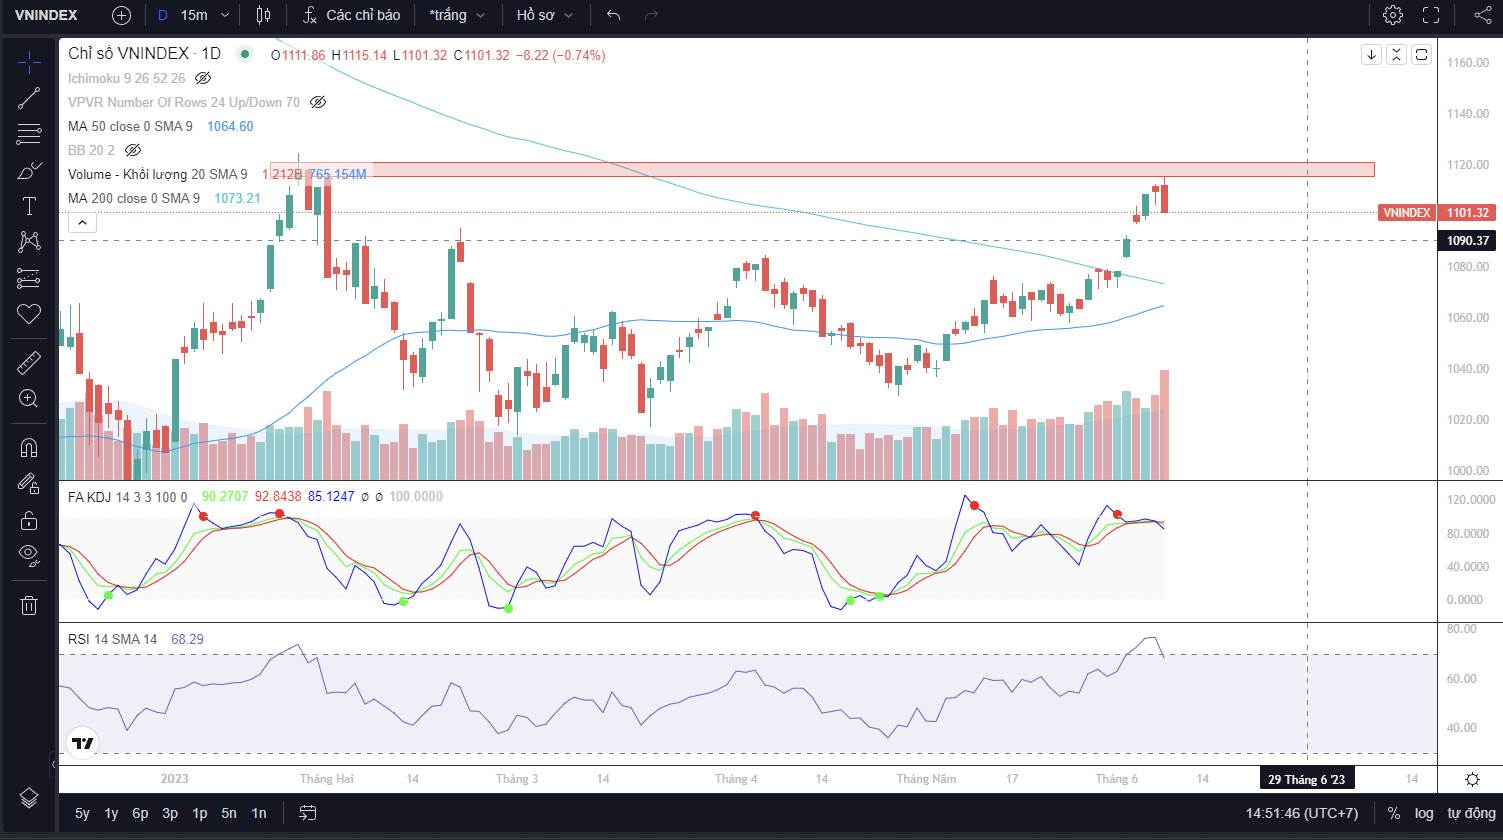Expand the time interval dropdown chevron
1503x840 pixels.
tap(225, 15)
